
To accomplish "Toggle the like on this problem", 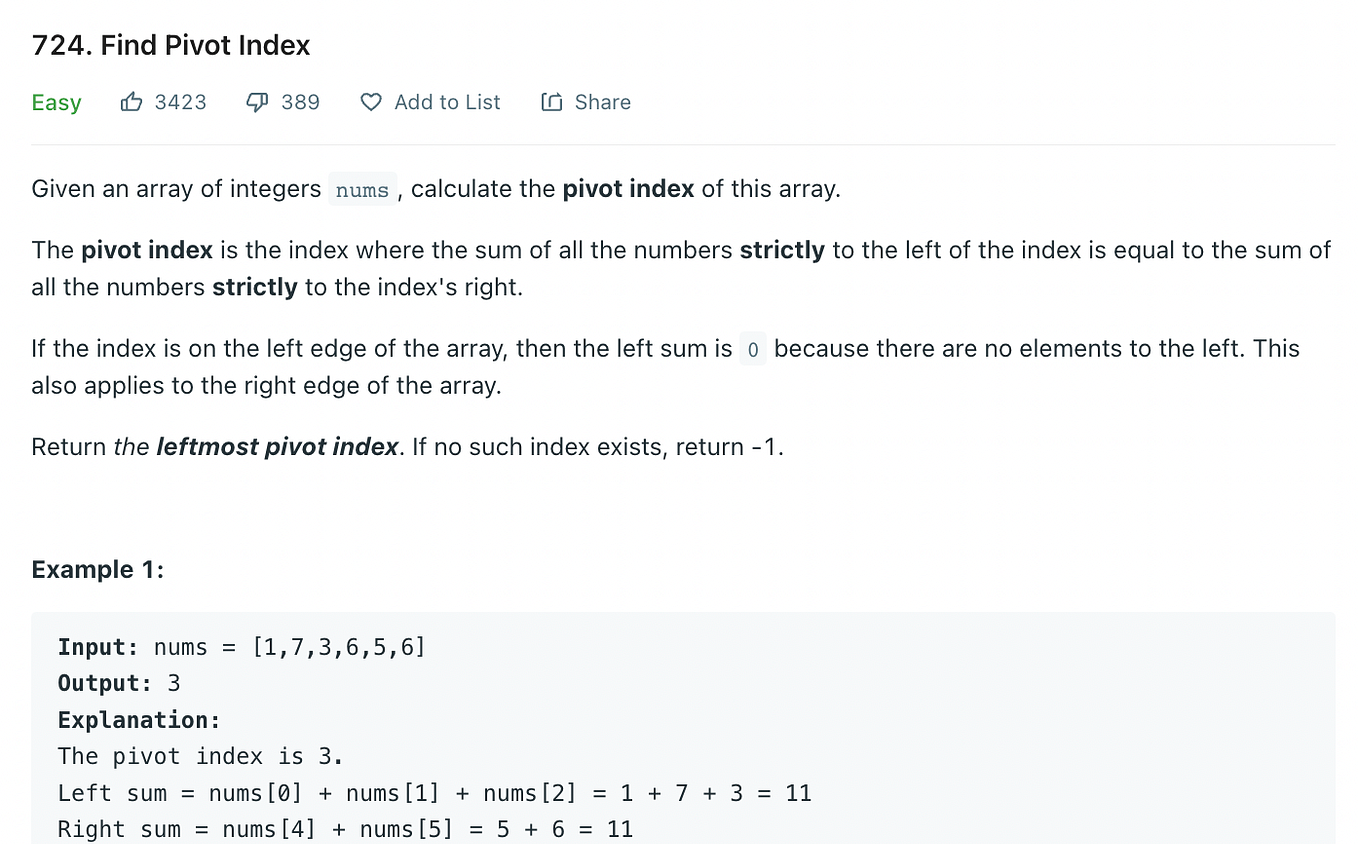I will (132, 101).
